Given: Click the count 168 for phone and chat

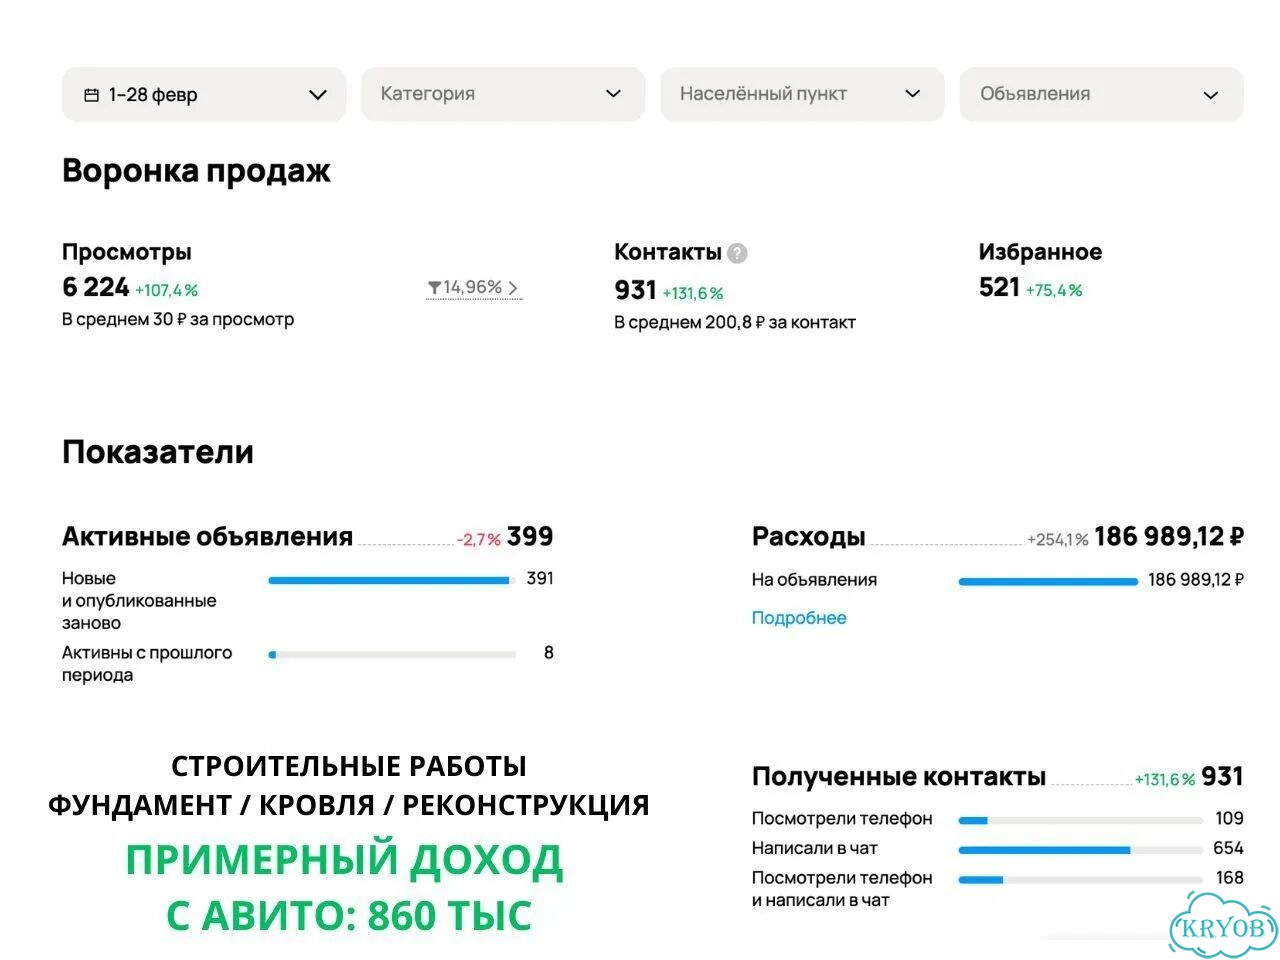Looking at the screenshot, I should [1229, 878].
